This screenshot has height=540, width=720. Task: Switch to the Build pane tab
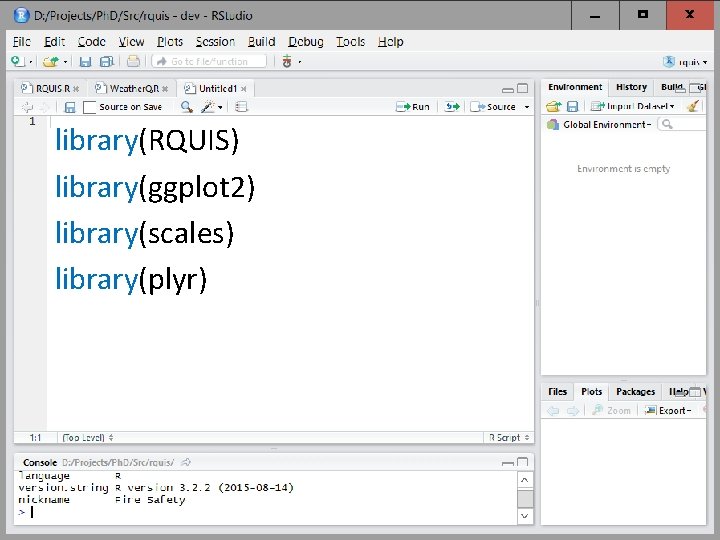click(x=671, y=87)
